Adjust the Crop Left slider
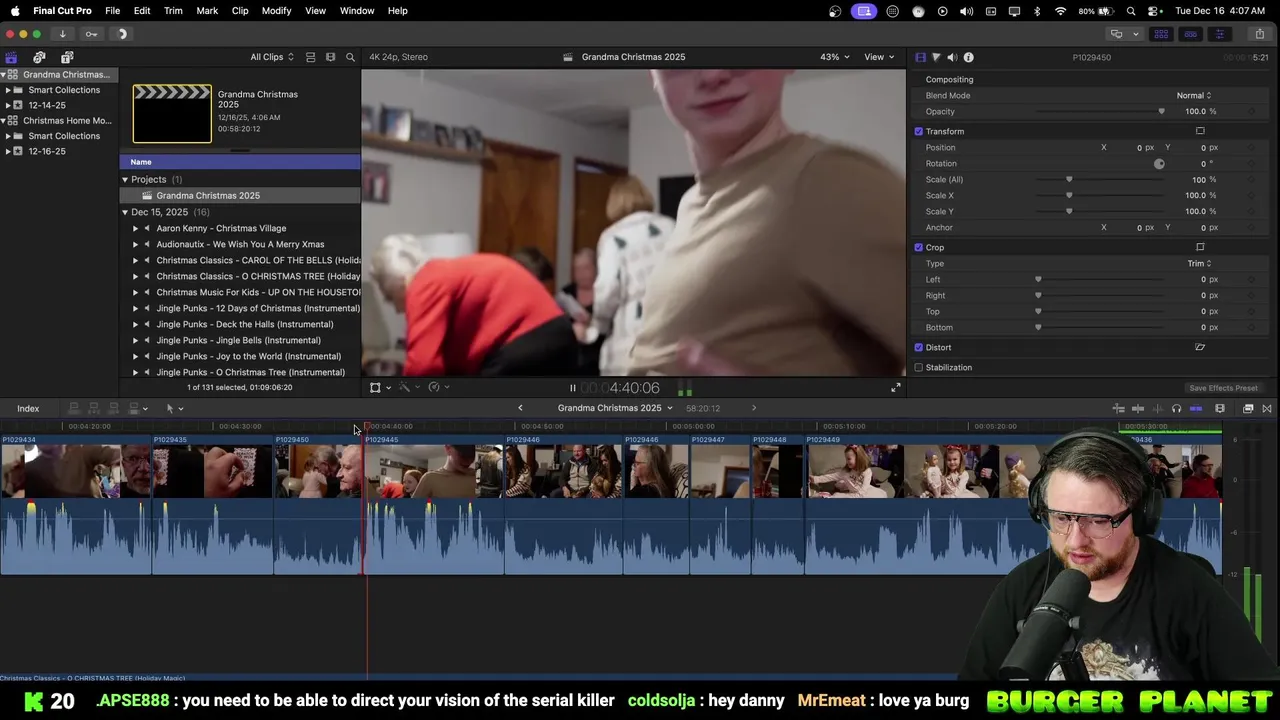The height and width of the screenshot is (720, 1280). click(x=1038, y=279)
